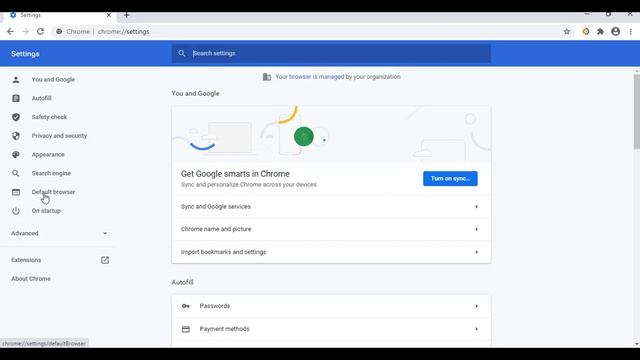Open the profile avatar icon in toolbar
The image size is (640, 360).
616,31
